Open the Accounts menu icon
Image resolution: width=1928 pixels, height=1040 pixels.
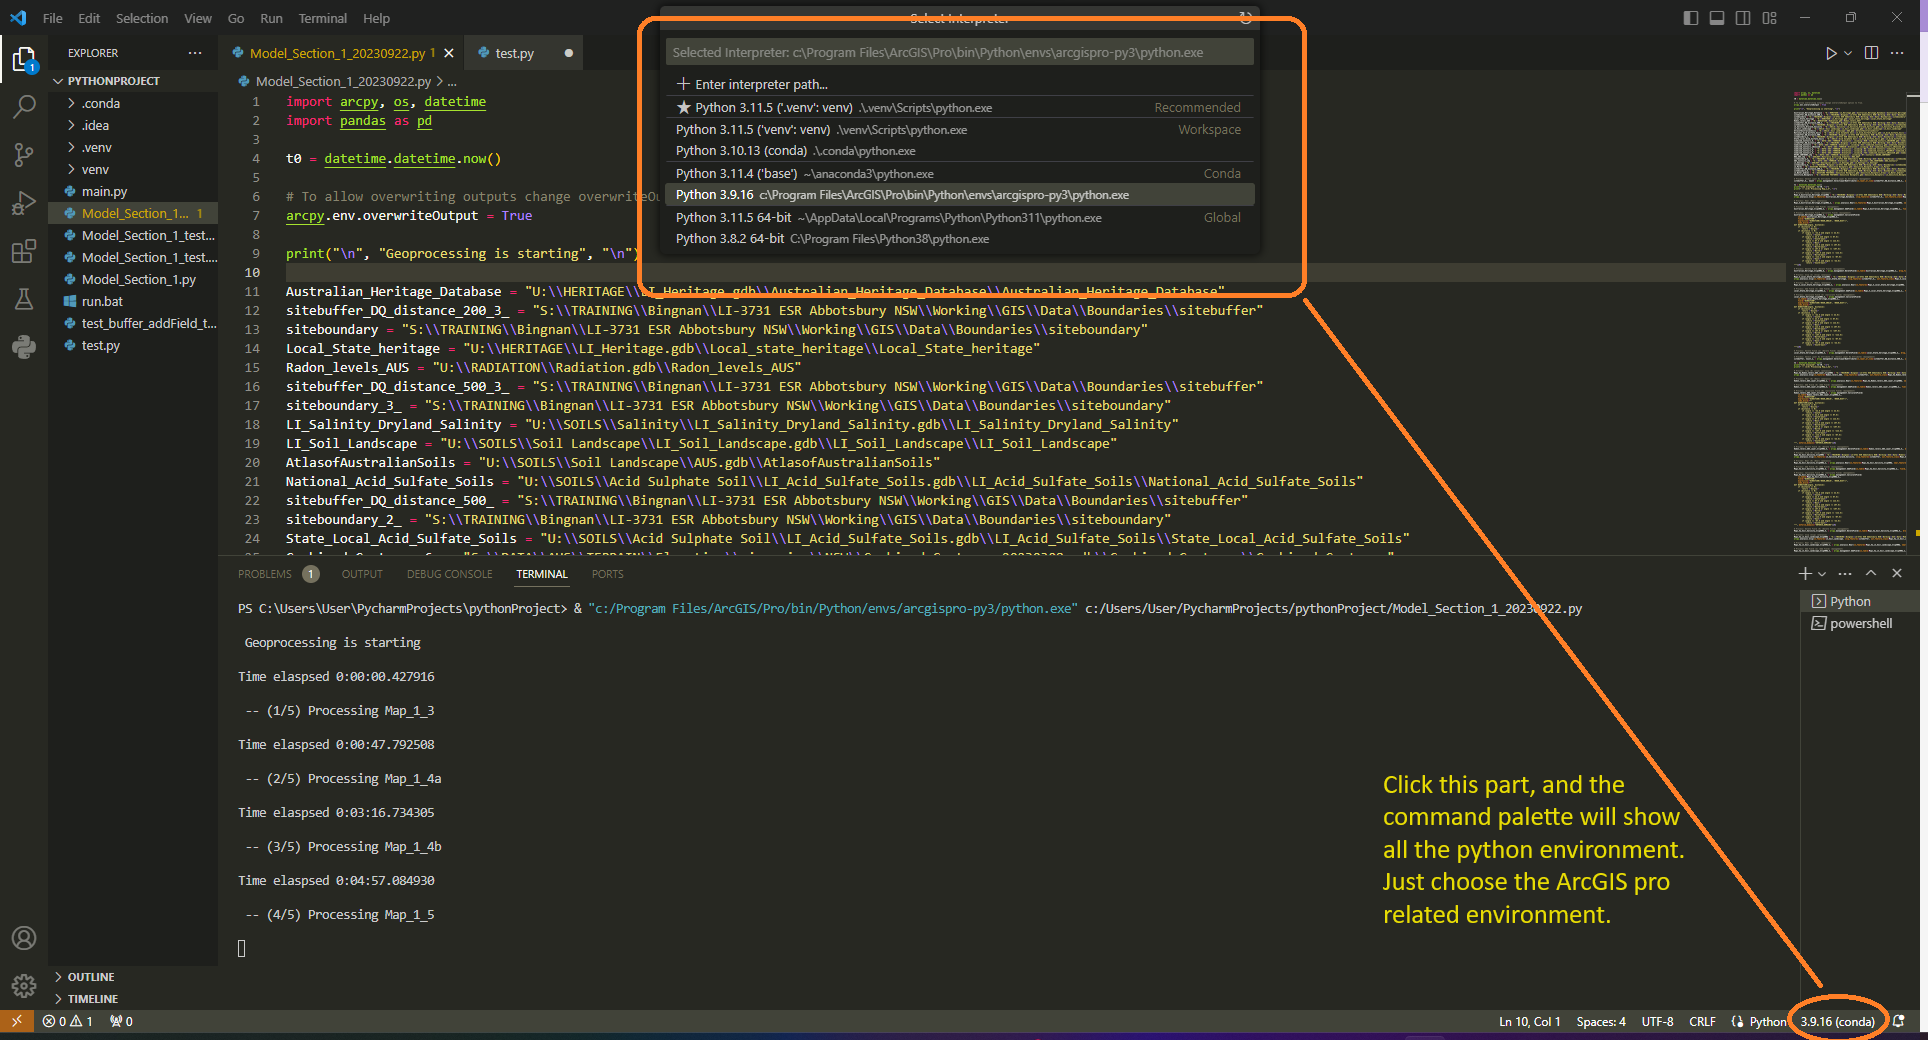click(24, 938)
